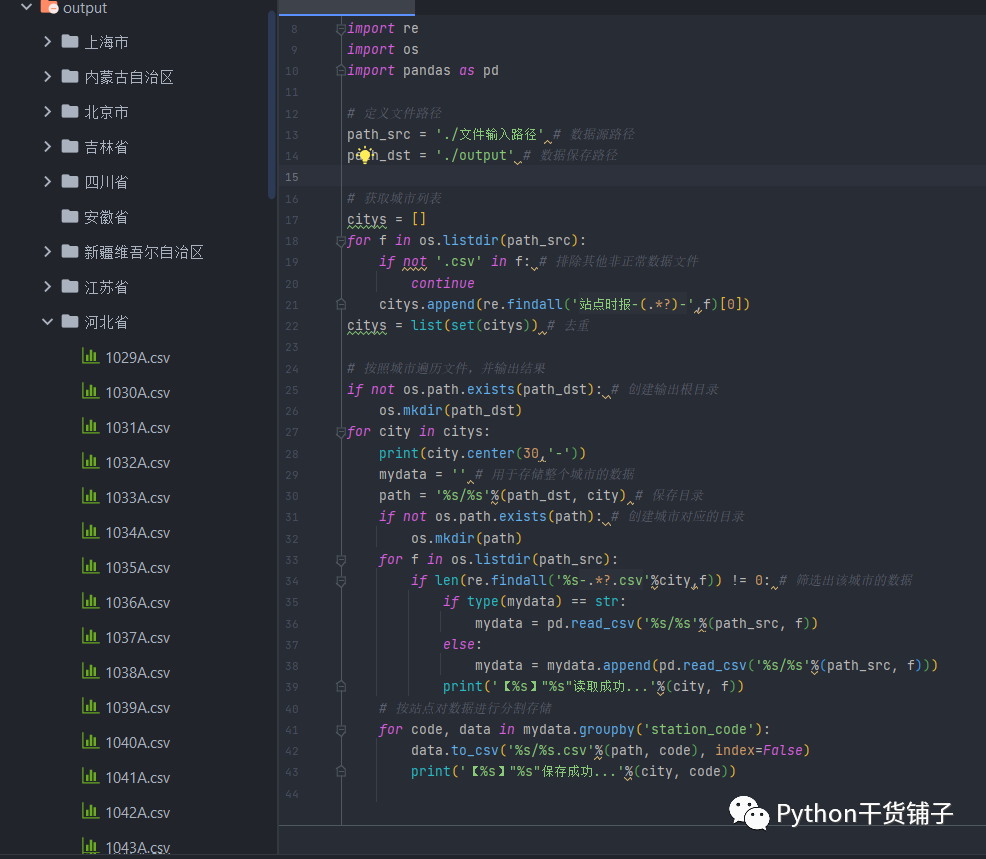Click the continue keyword on line 20
Viewport: 986px width, 859px height.
(x=443, y=284)
